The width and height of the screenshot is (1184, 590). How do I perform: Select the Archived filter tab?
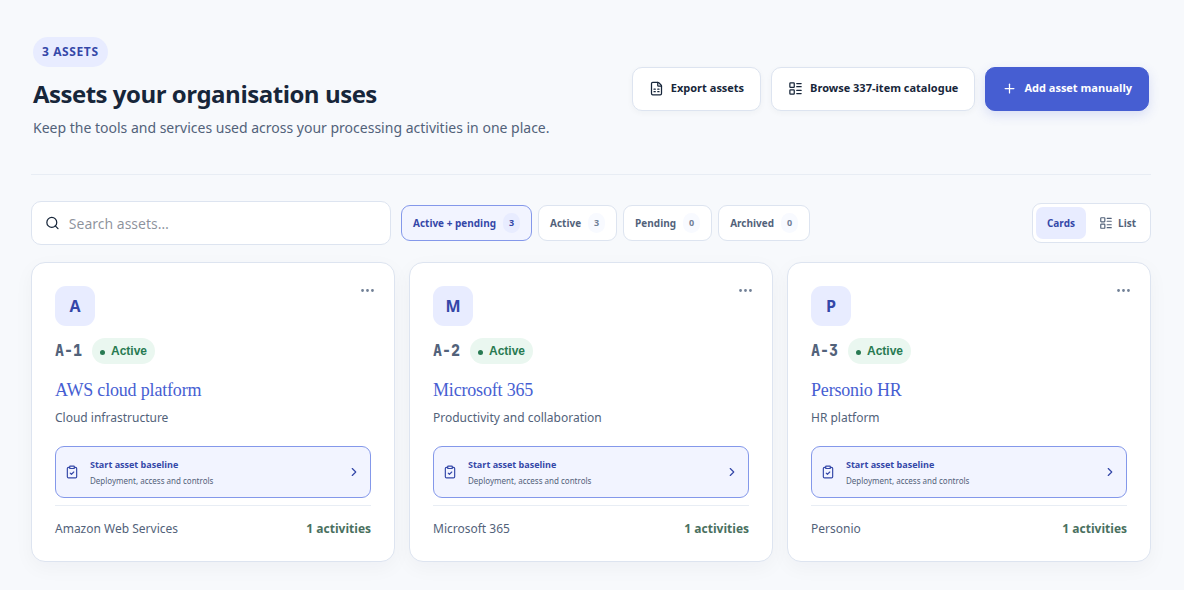[764, 223]
